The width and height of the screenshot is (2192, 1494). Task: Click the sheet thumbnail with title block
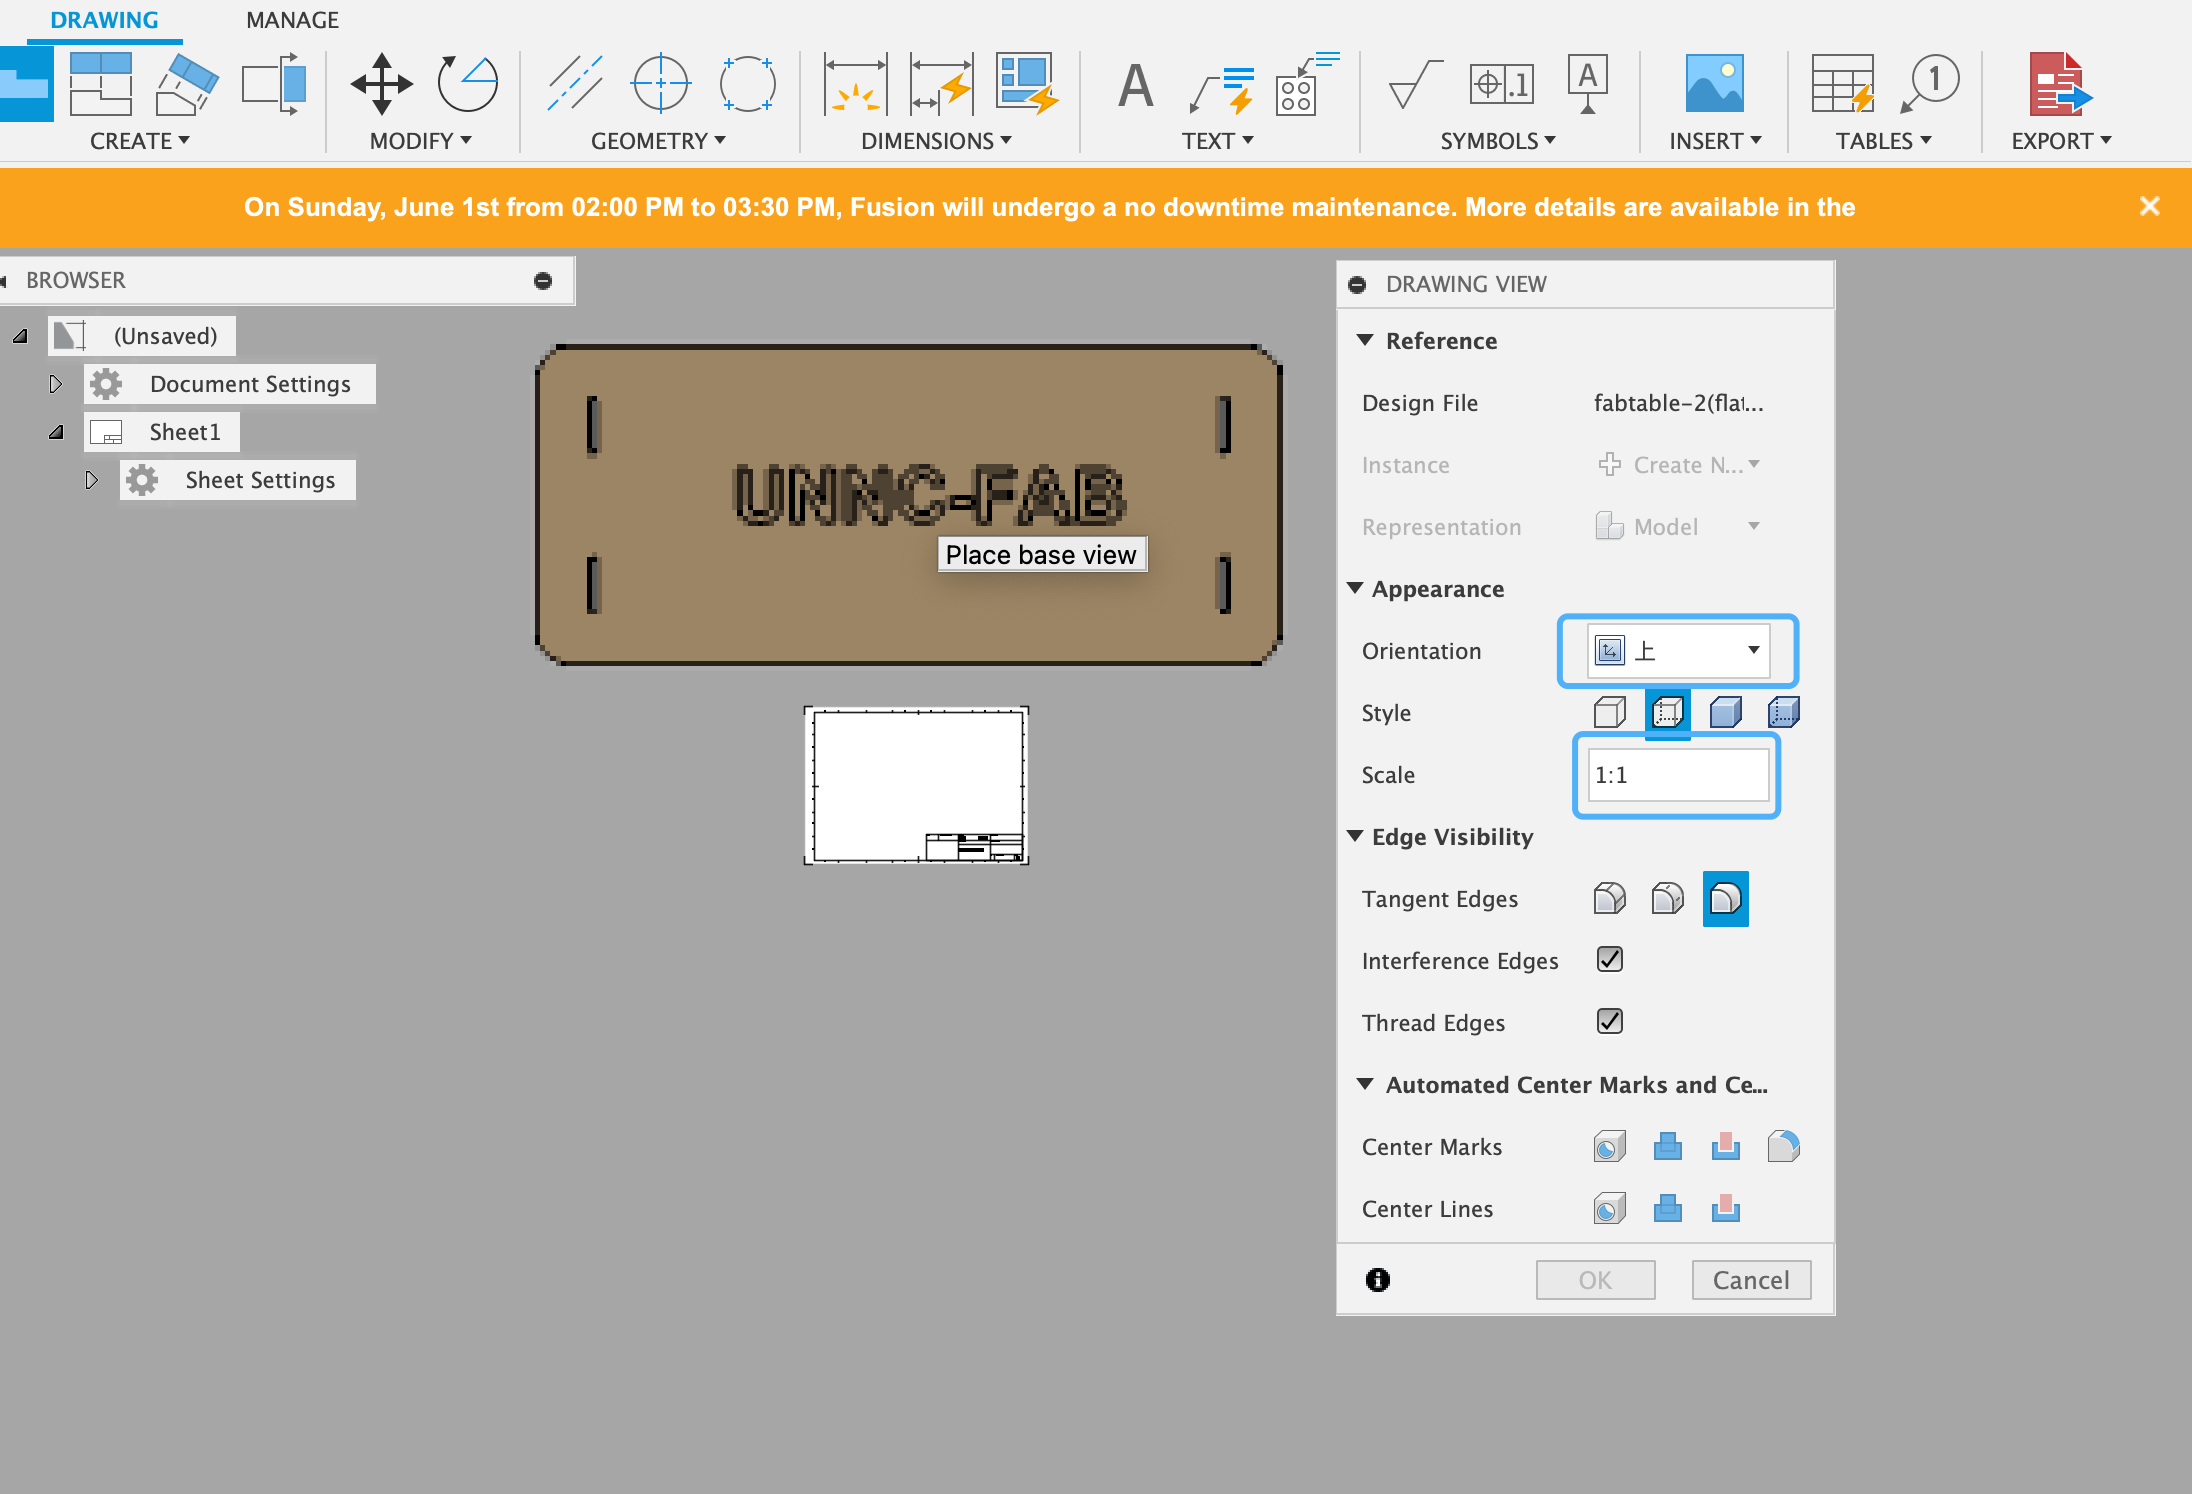point(916,786)
